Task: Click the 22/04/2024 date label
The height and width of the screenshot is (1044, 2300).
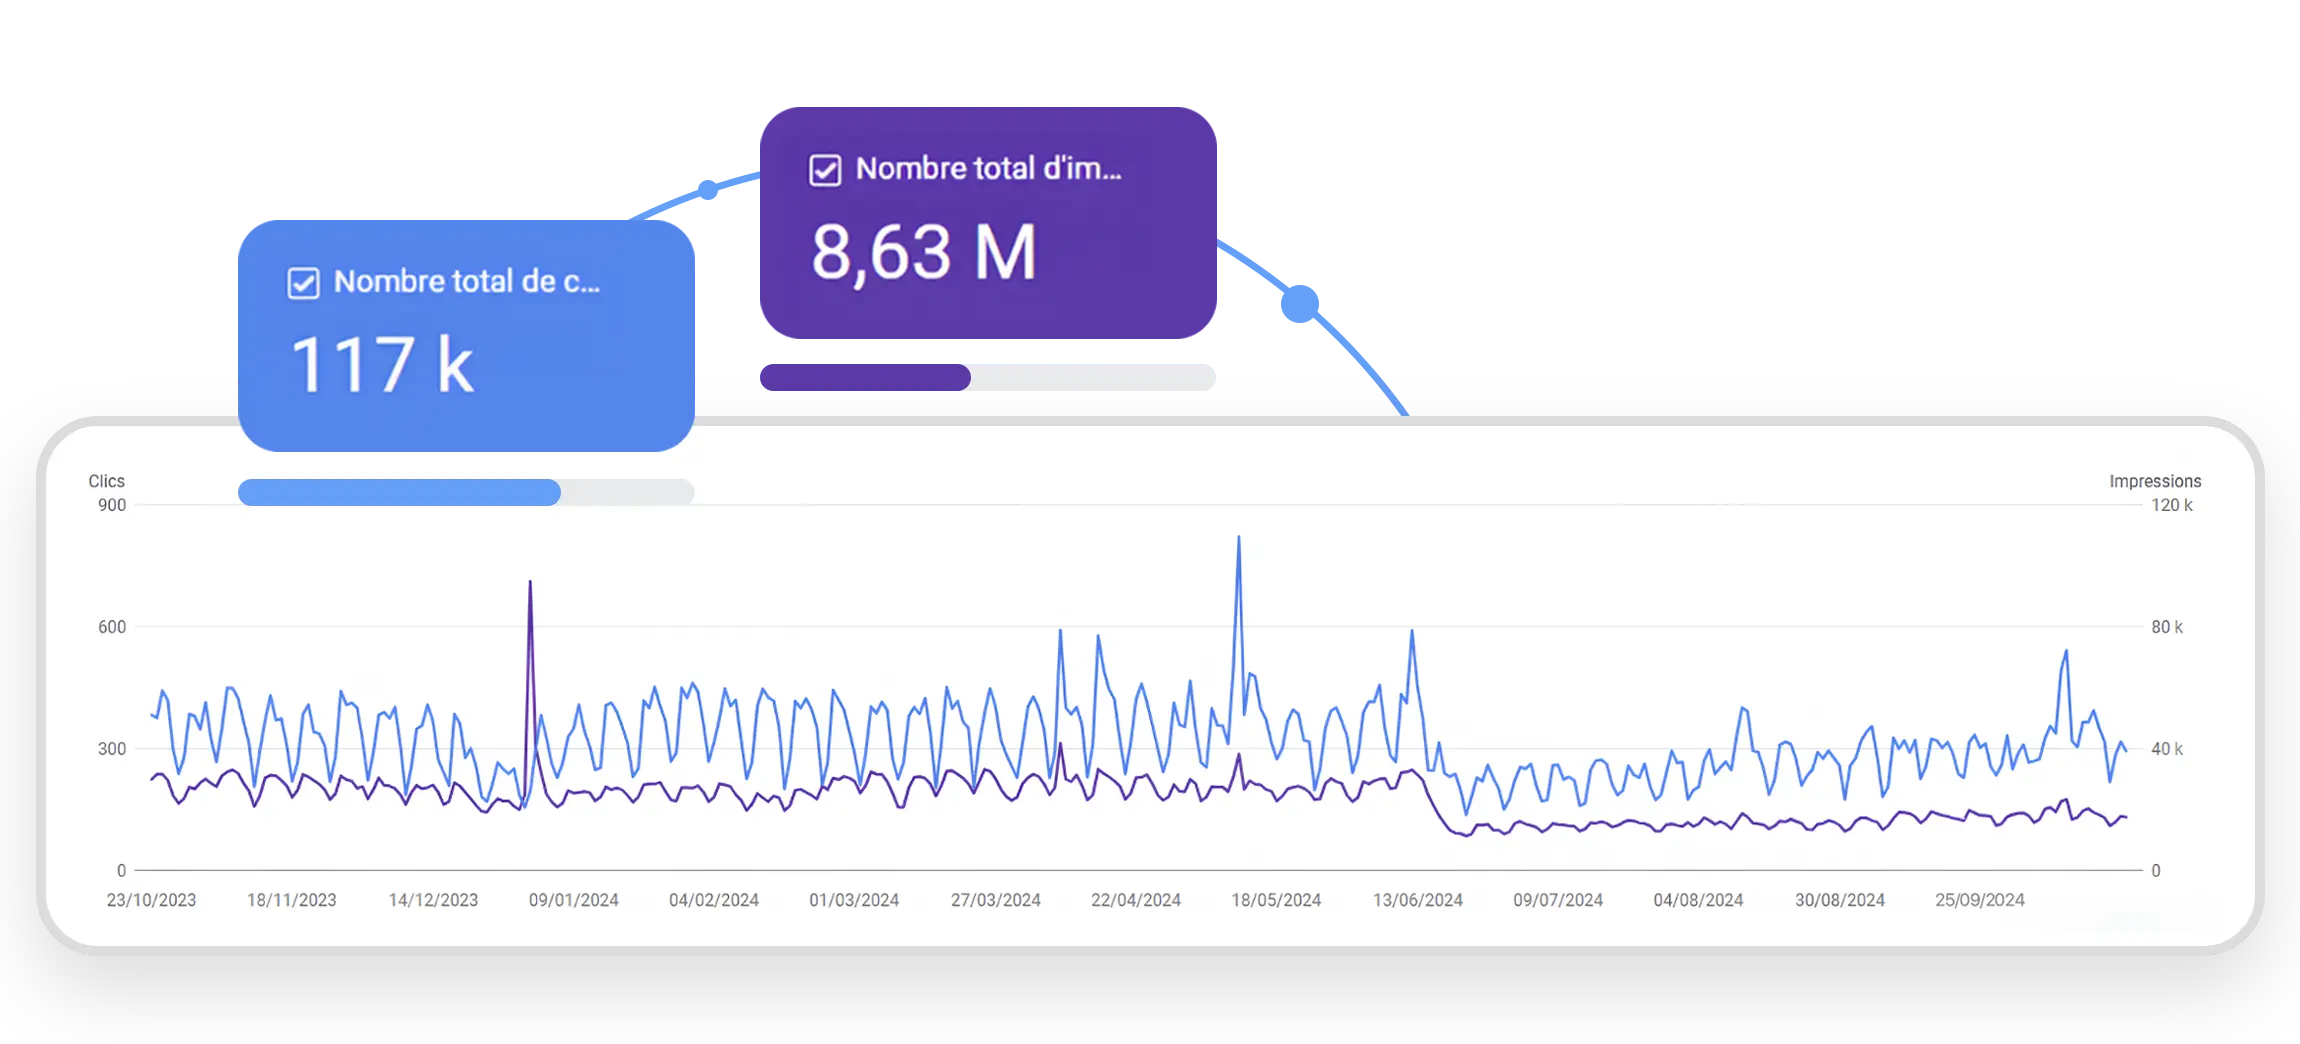Action: click(1136, 900)
